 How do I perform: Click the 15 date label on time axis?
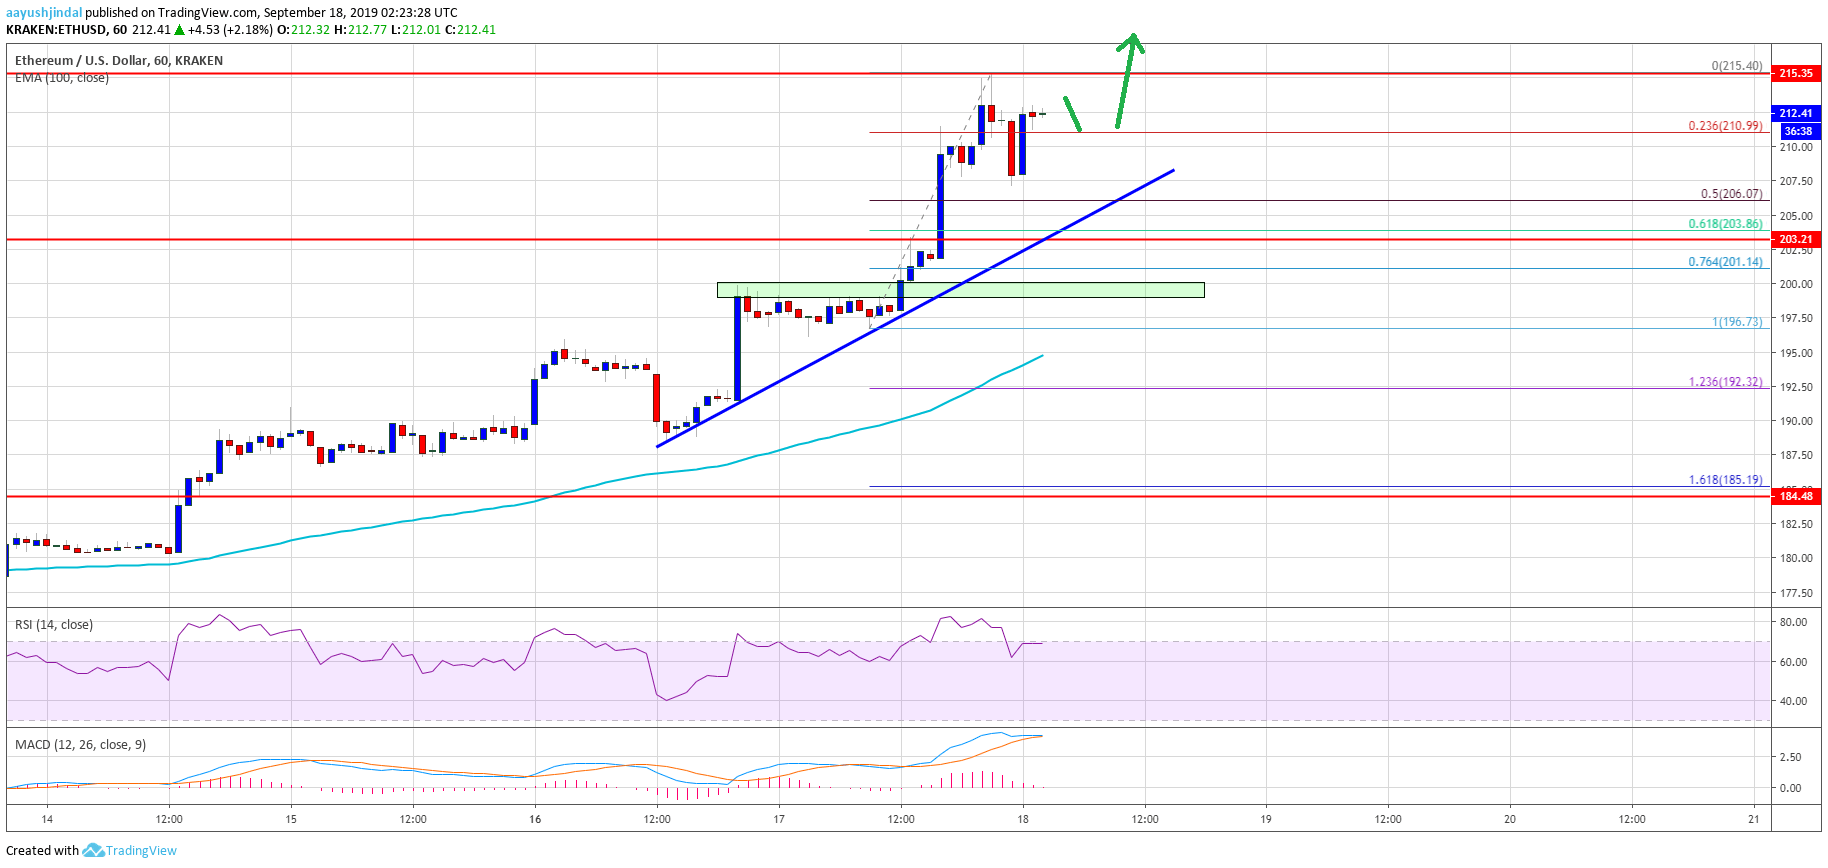click(x=291, y=819)
